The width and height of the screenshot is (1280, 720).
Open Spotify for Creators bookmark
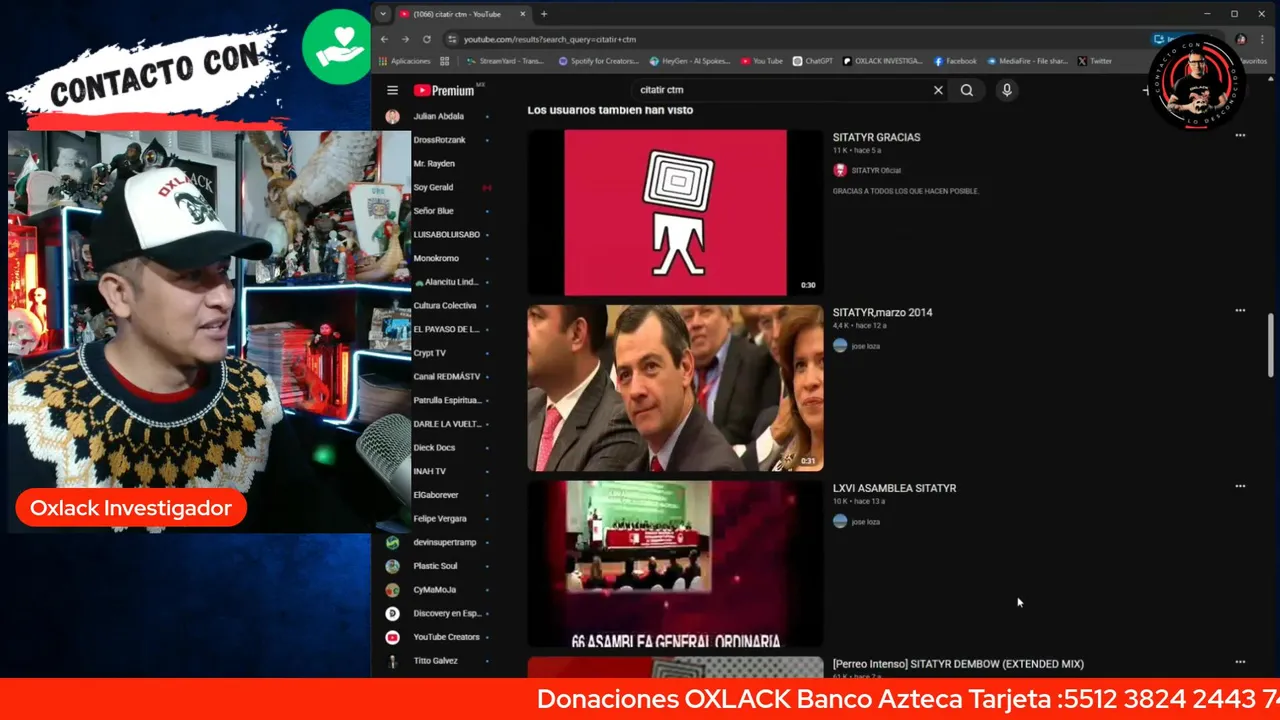point(598,61)
